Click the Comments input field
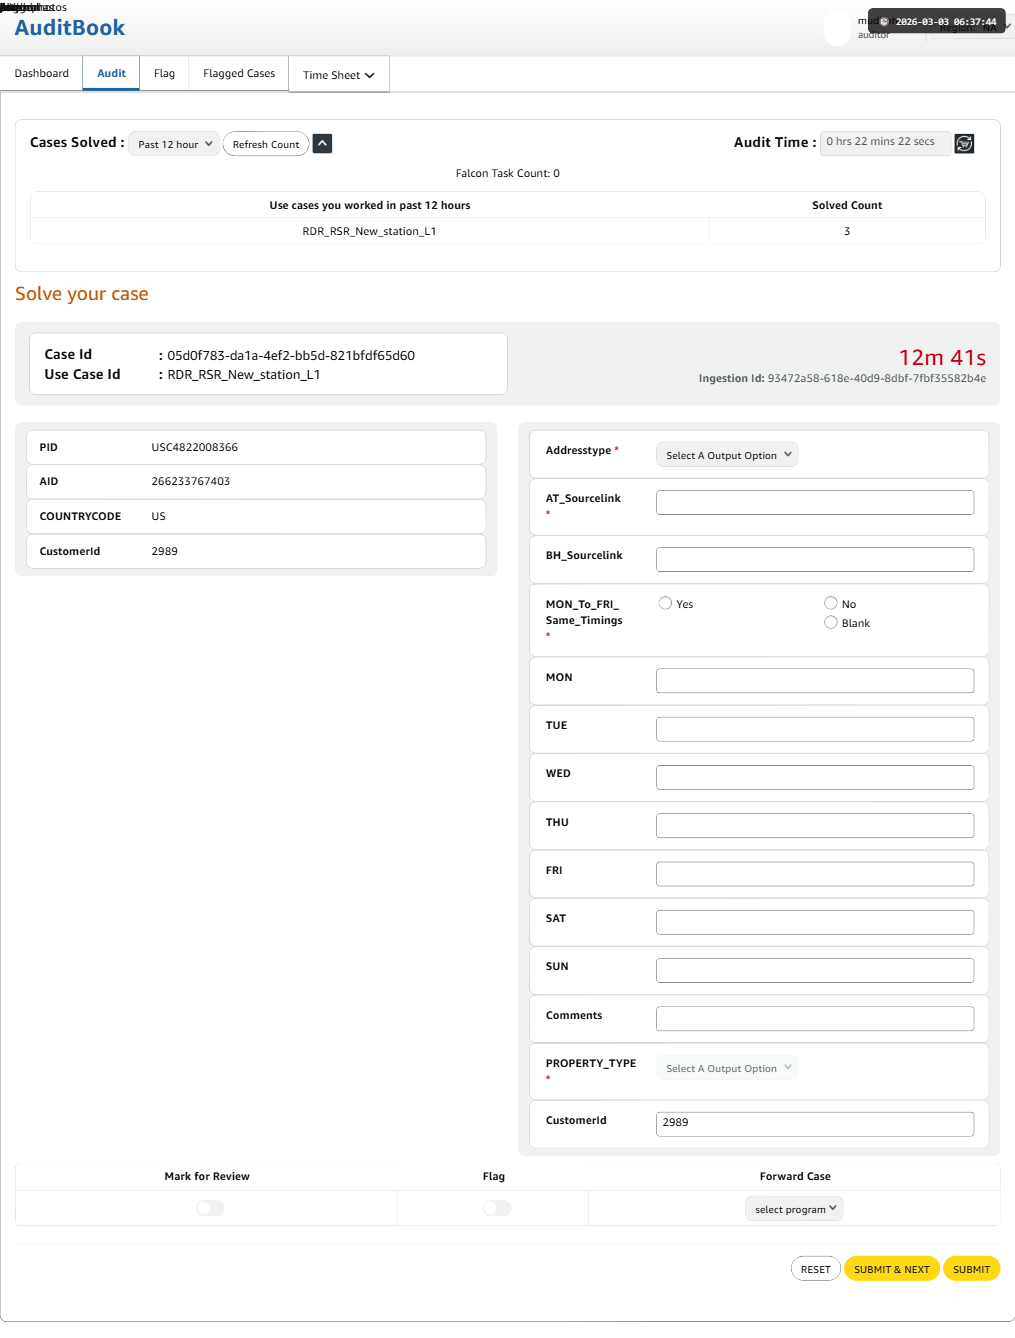This screenshot has width=1015, height=1338. (815, 1018)
